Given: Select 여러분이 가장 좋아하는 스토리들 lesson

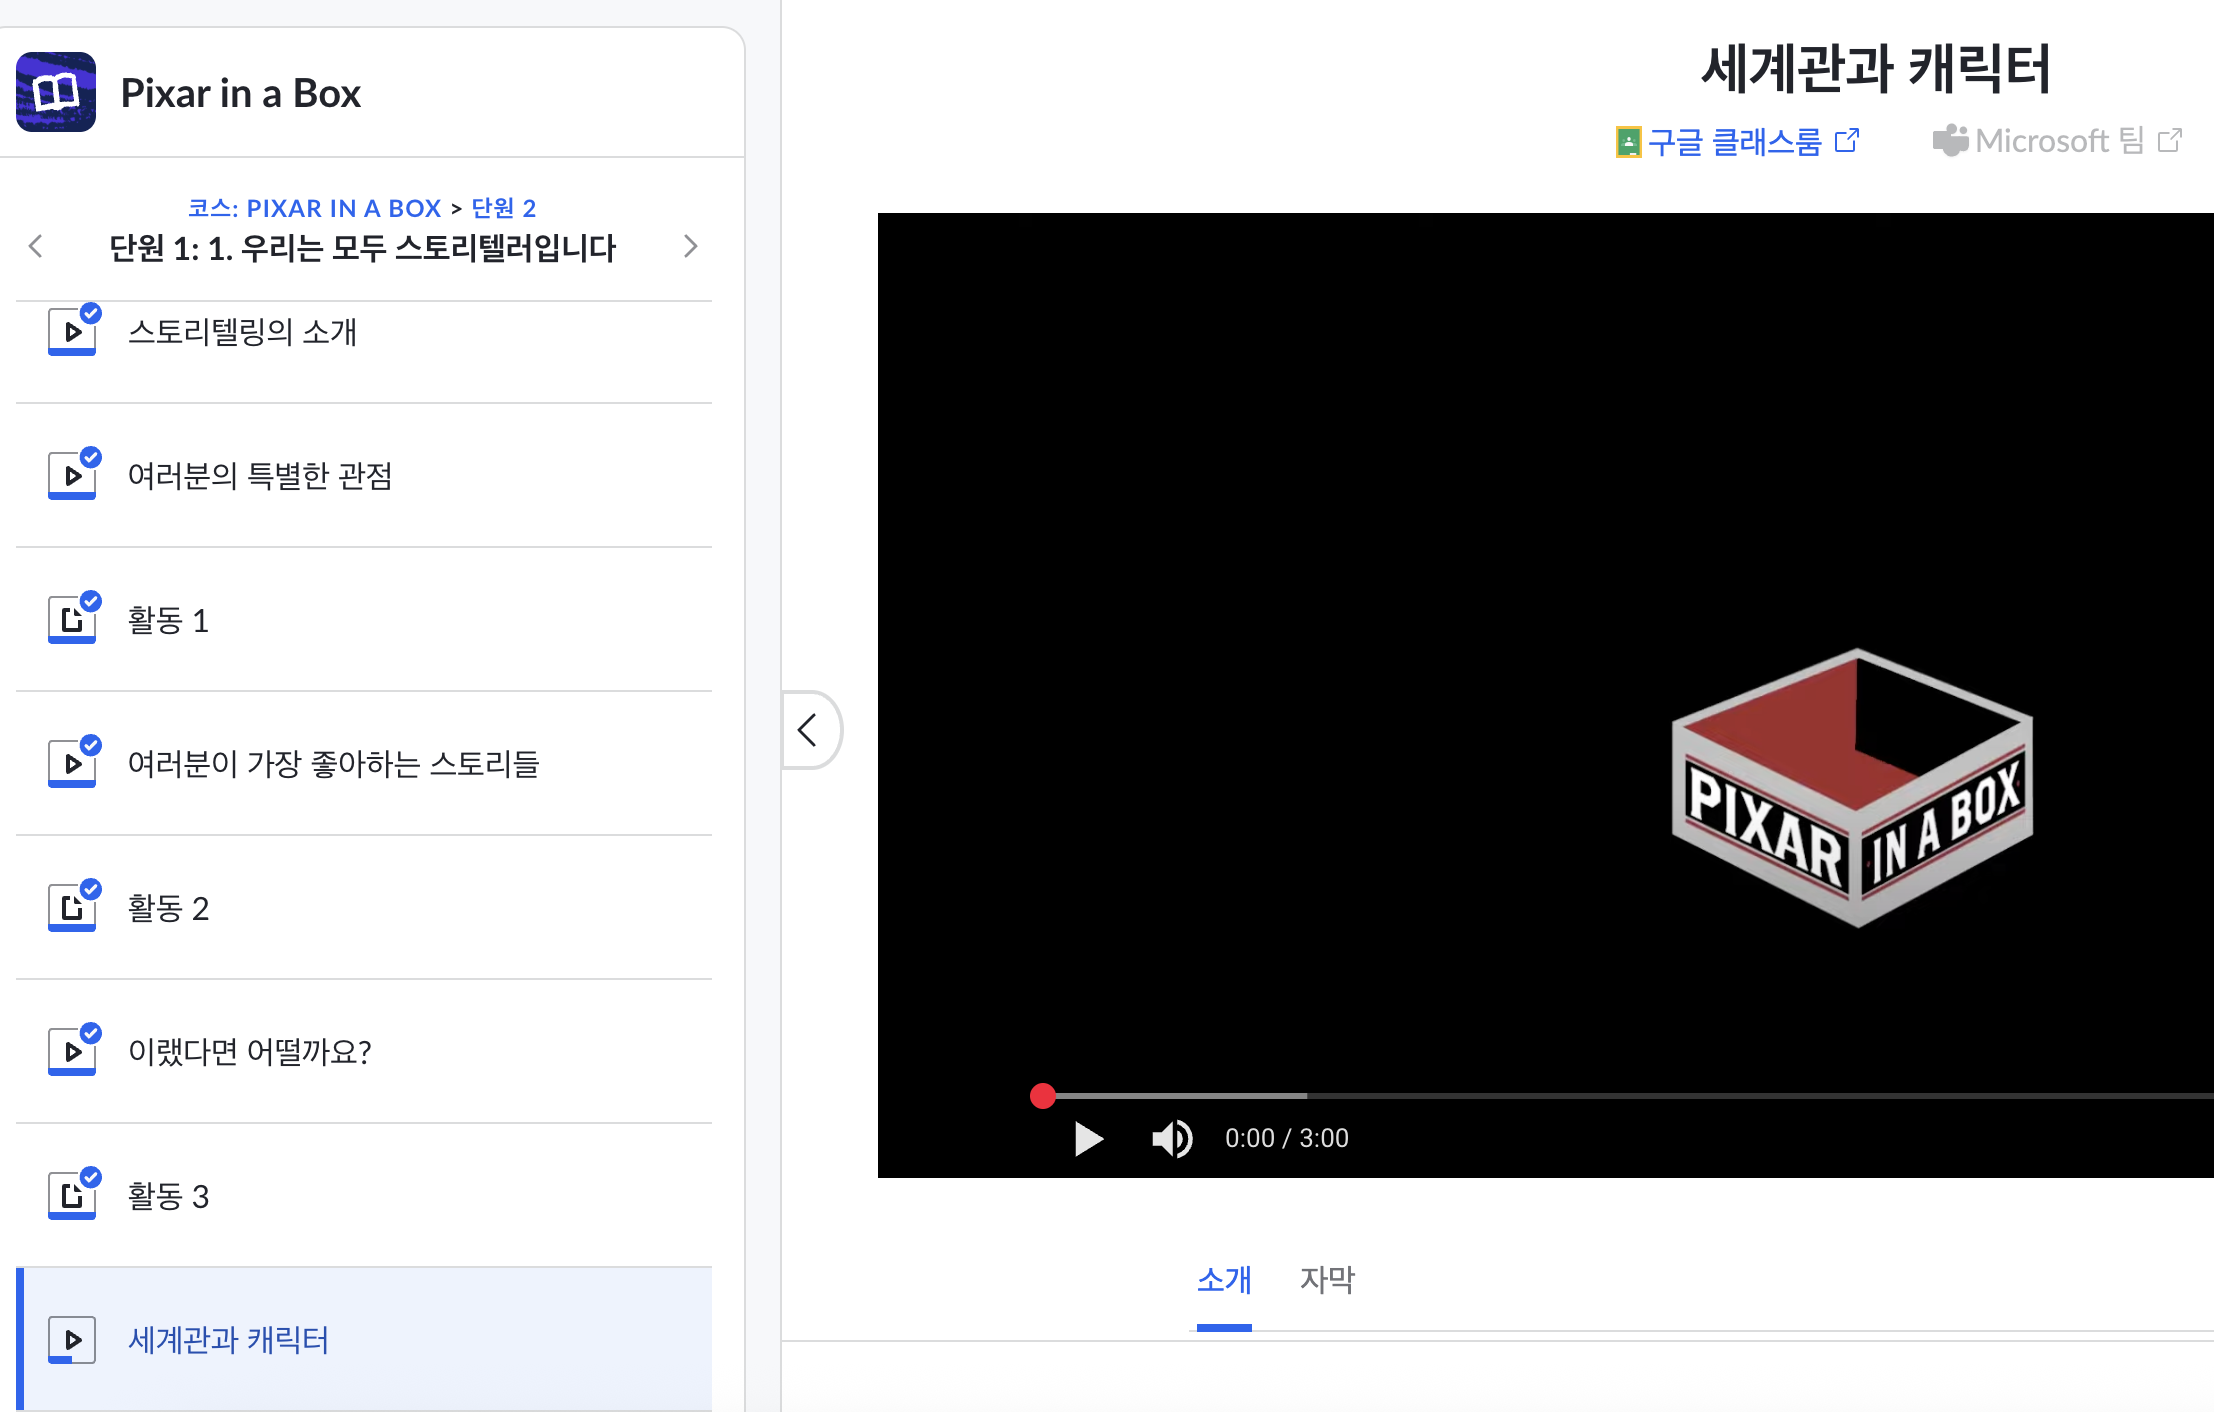Looking at the screenshot, I should click(333, 764).
